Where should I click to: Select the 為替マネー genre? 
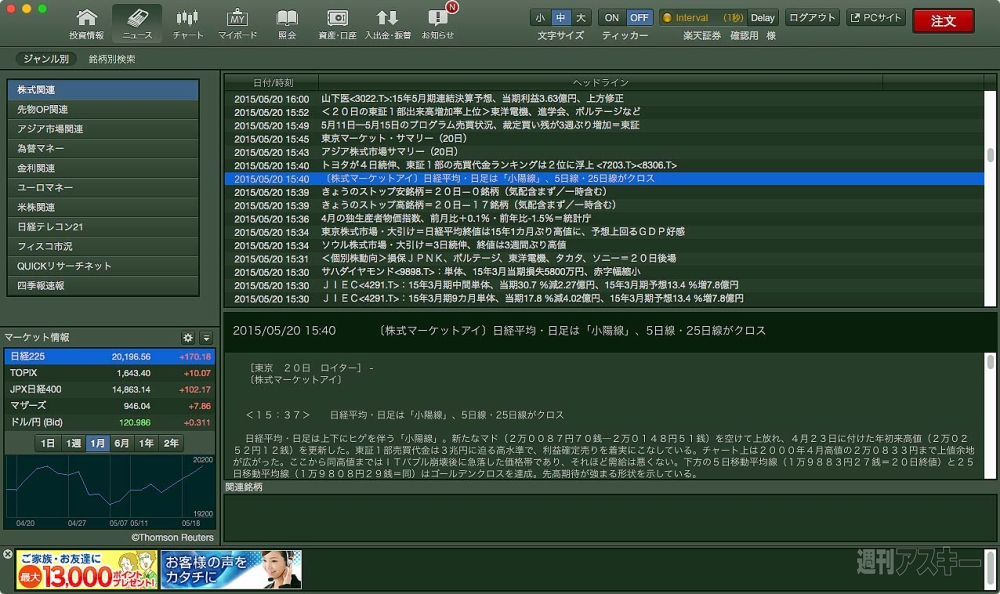point(103,149)
